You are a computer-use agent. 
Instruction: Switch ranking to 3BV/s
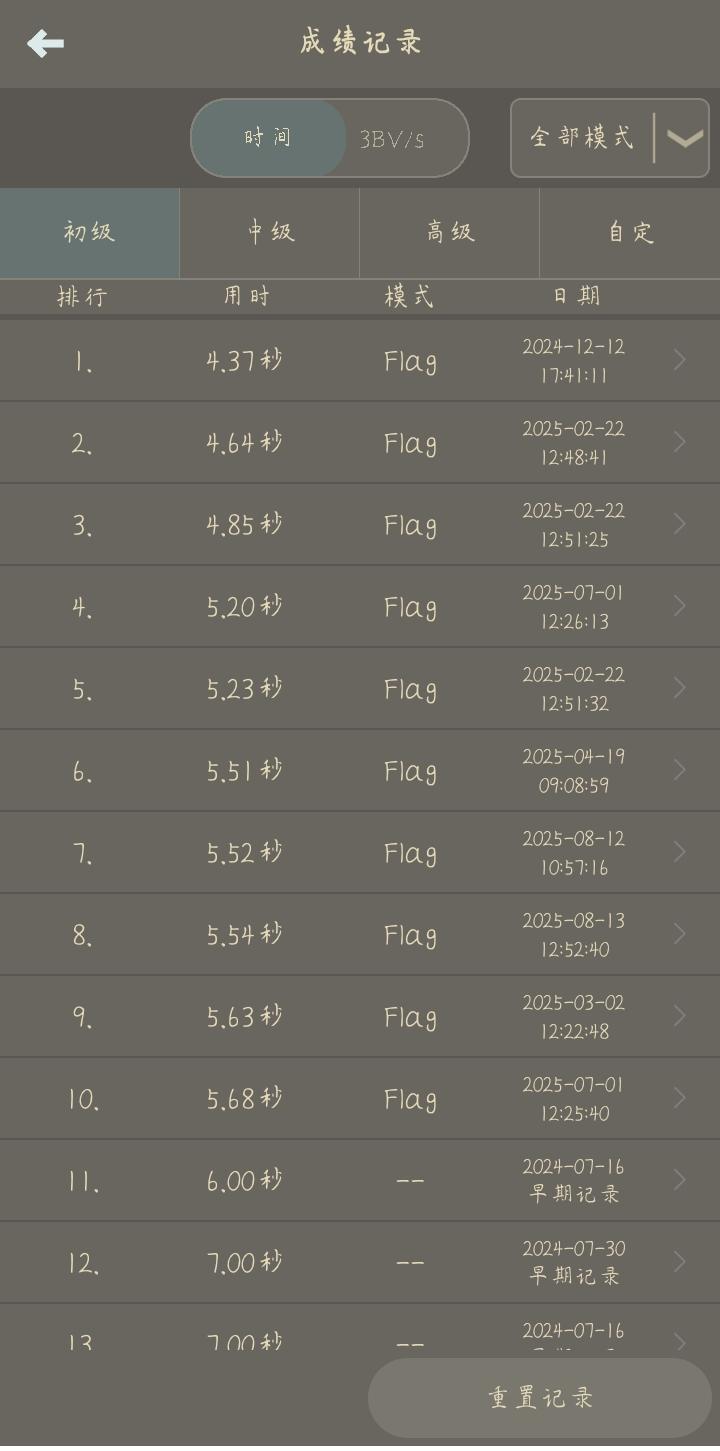(x=392, y=139)
